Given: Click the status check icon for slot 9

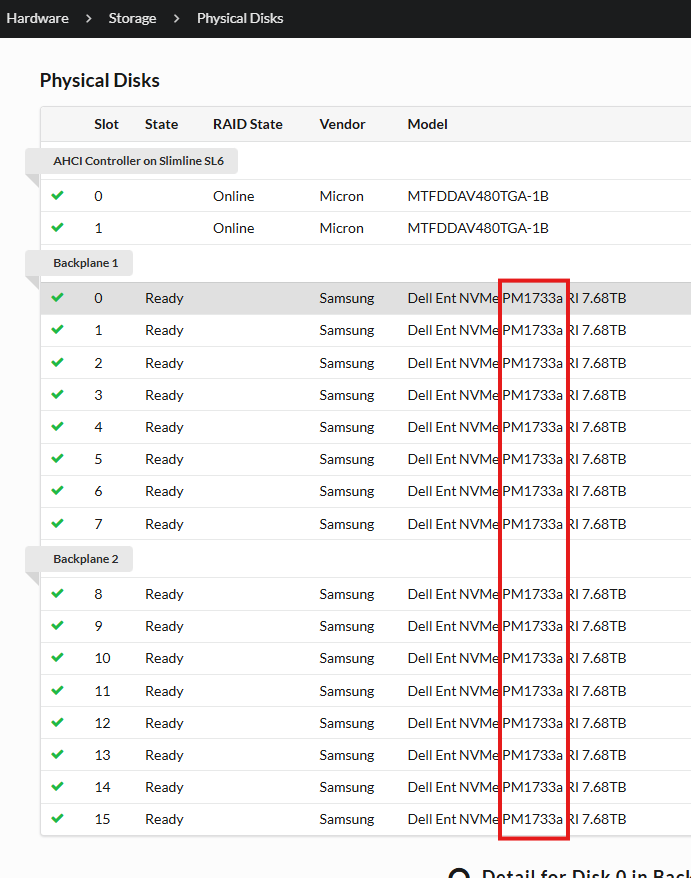Looking at the screenshot, I should coord(57,625).
